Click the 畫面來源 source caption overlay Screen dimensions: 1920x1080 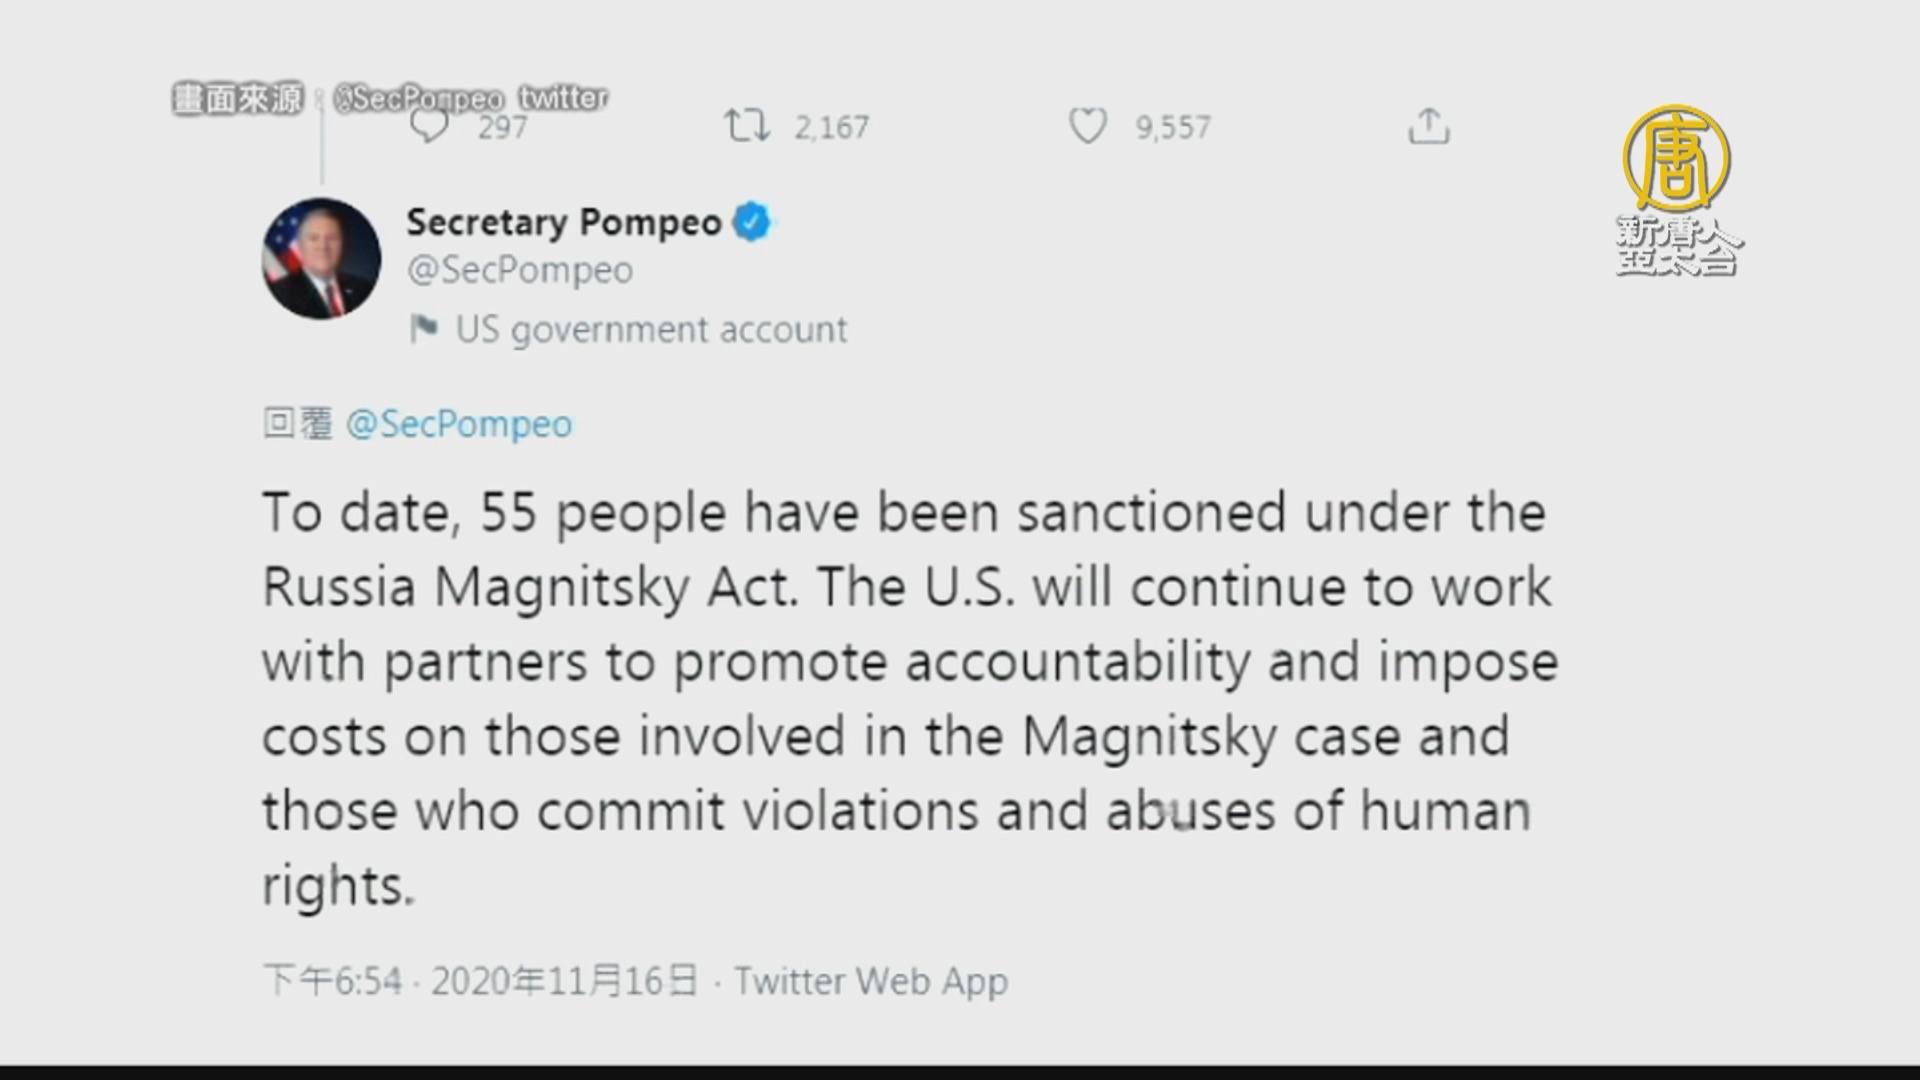pyautogui.click(x=238, y=99)
